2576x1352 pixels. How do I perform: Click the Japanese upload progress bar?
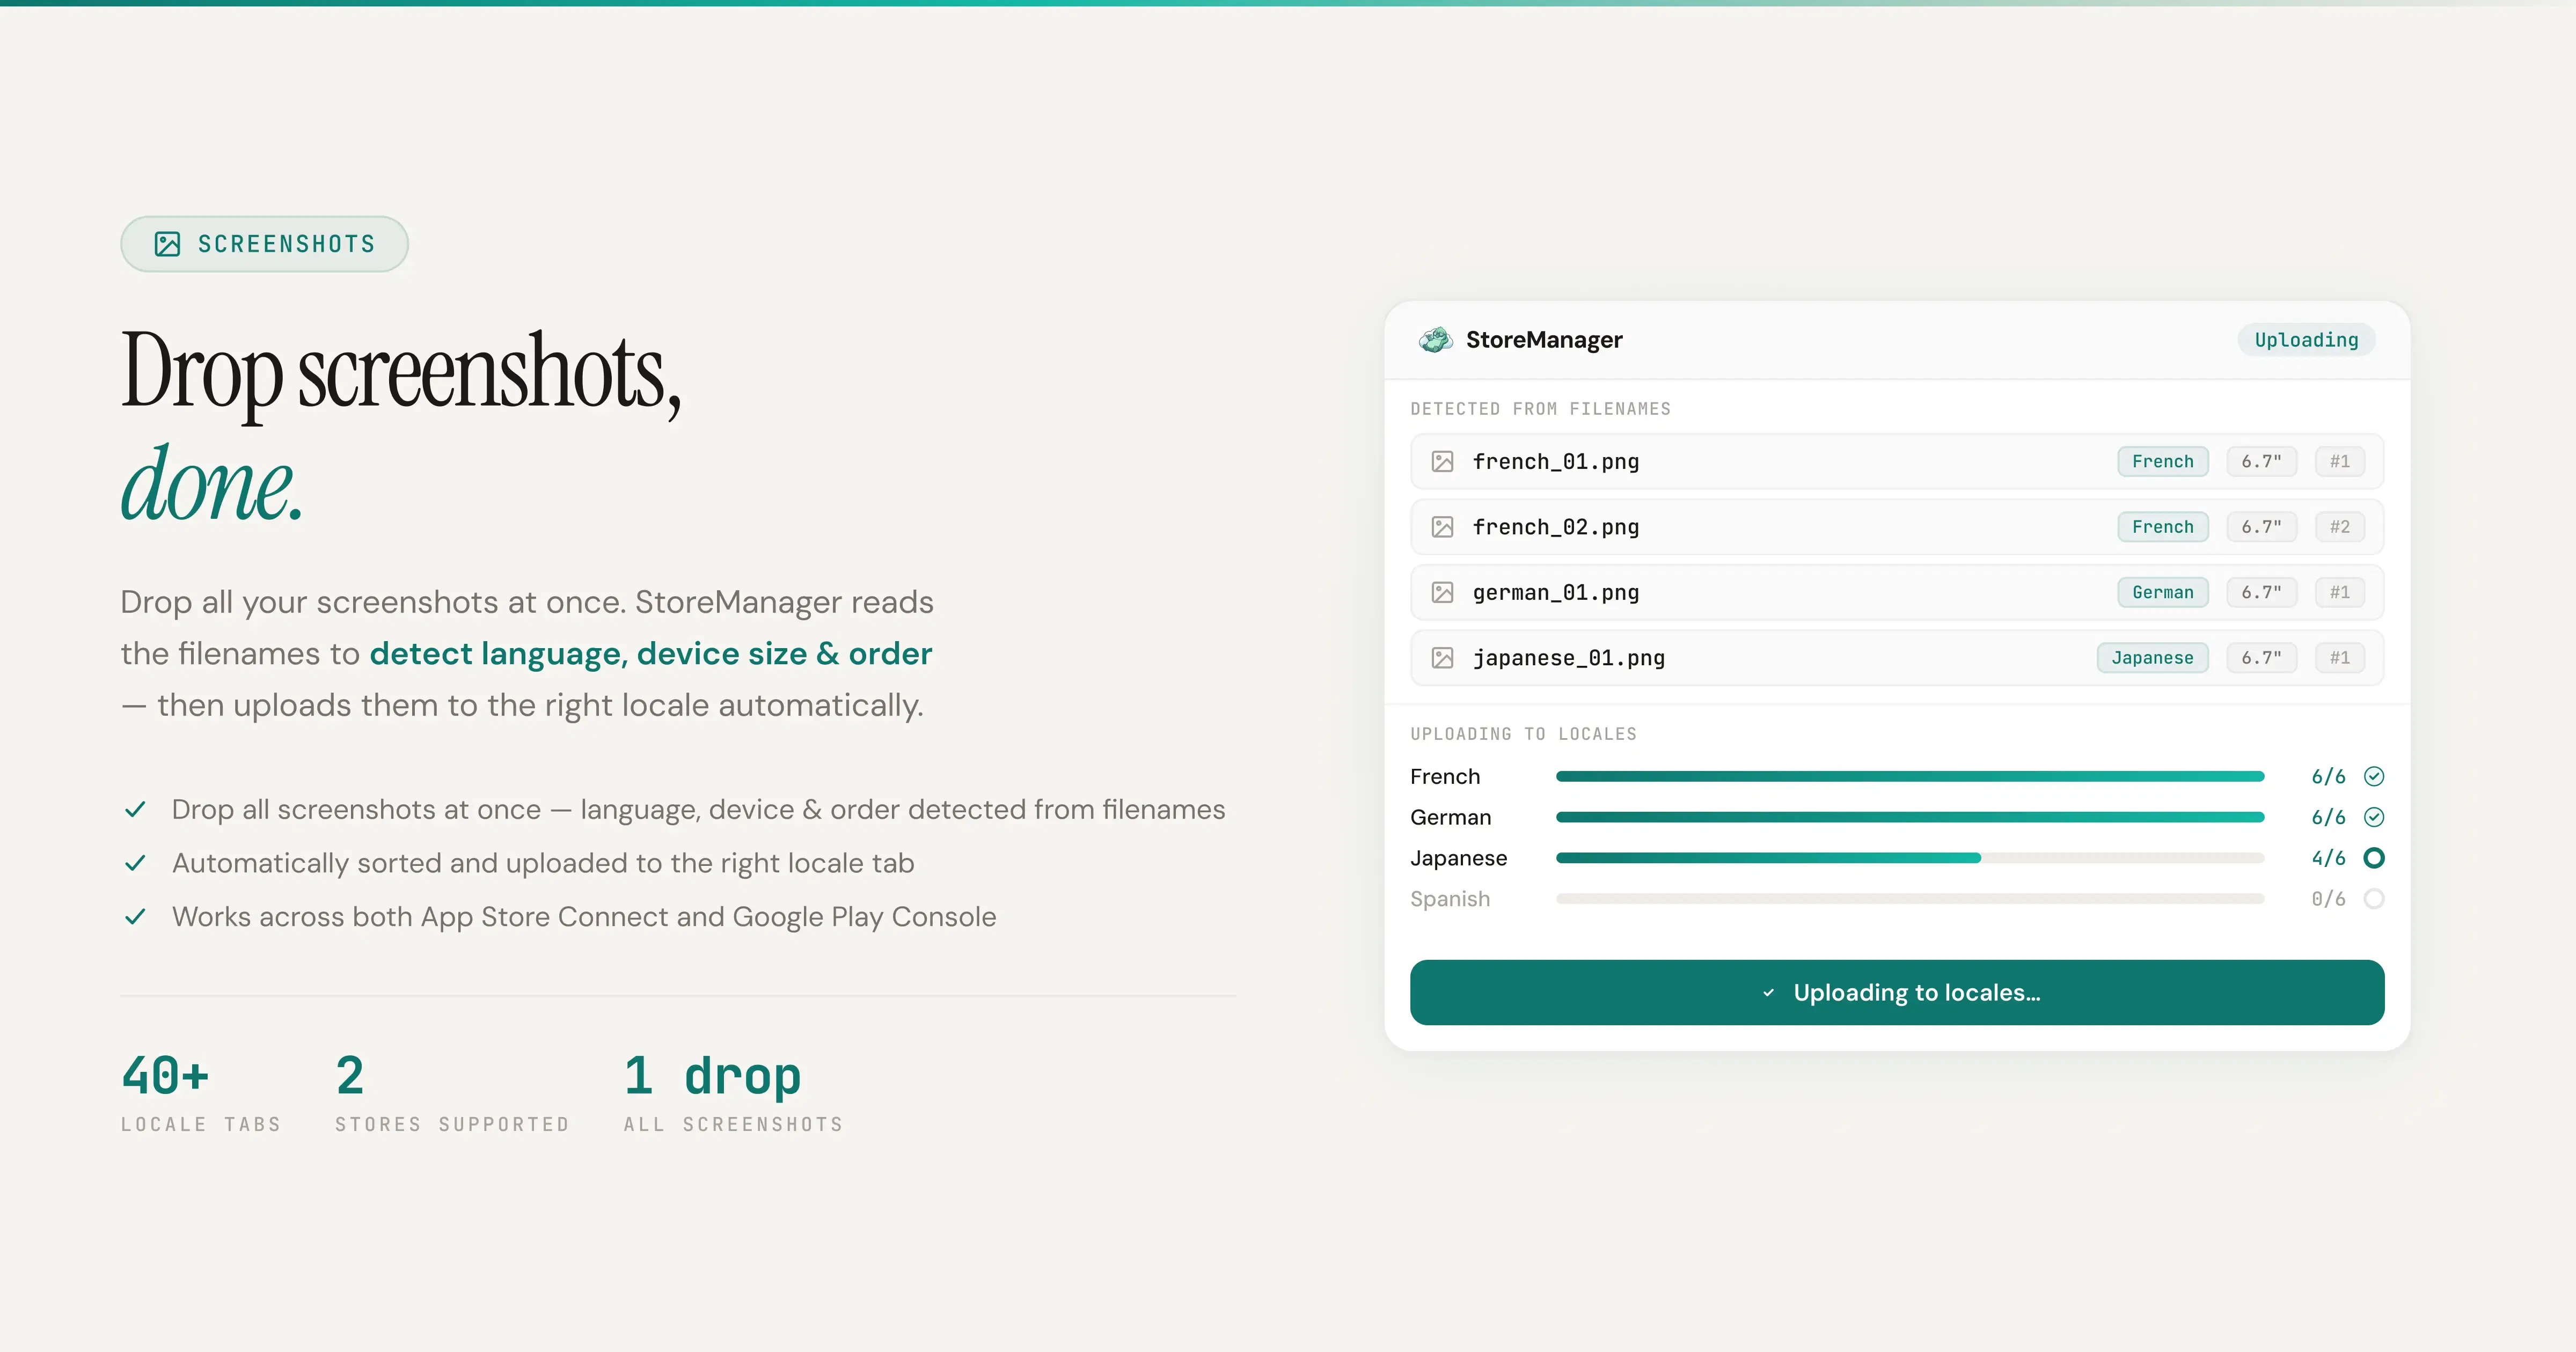(x=1910, y=858)
